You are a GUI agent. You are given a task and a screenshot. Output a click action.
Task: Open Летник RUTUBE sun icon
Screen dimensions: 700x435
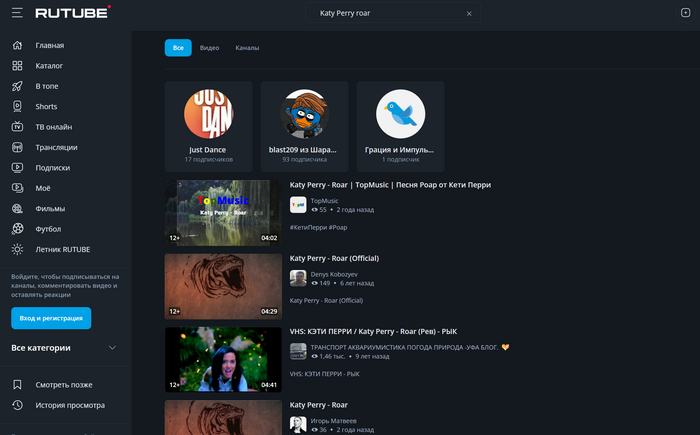17,249
